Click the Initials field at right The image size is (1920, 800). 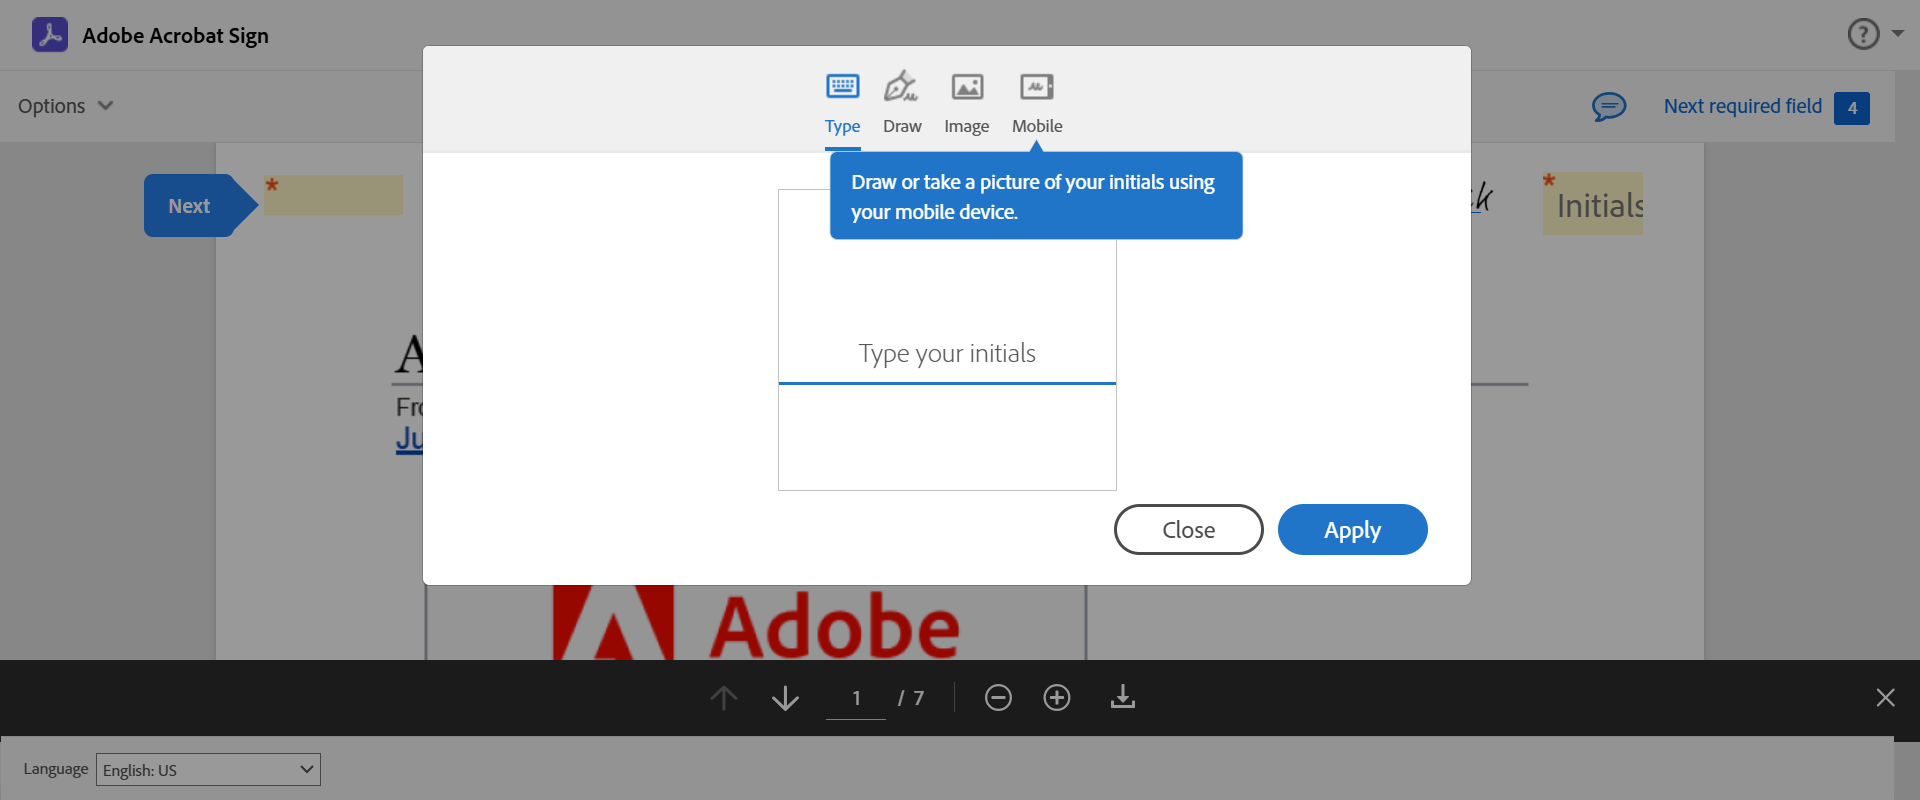coord(1593,205)
